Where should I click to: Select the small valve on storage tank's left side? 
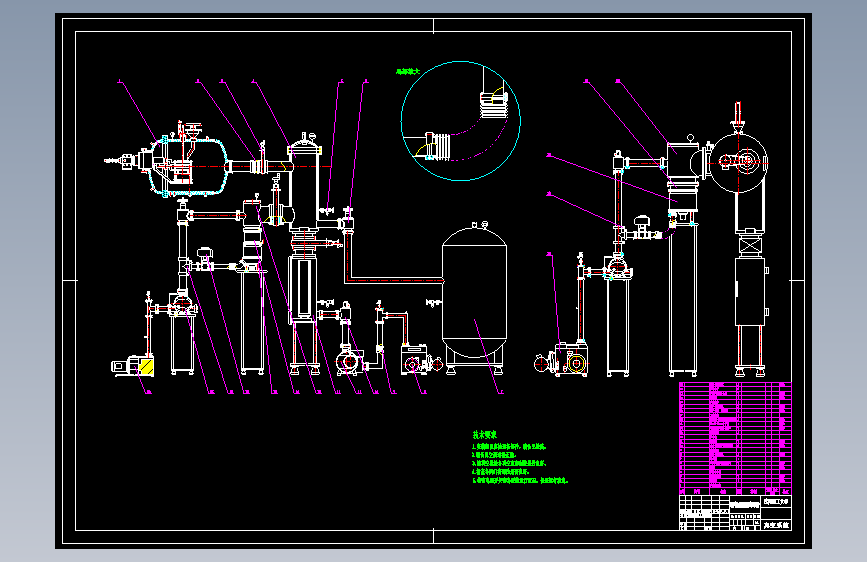(433, 303)
